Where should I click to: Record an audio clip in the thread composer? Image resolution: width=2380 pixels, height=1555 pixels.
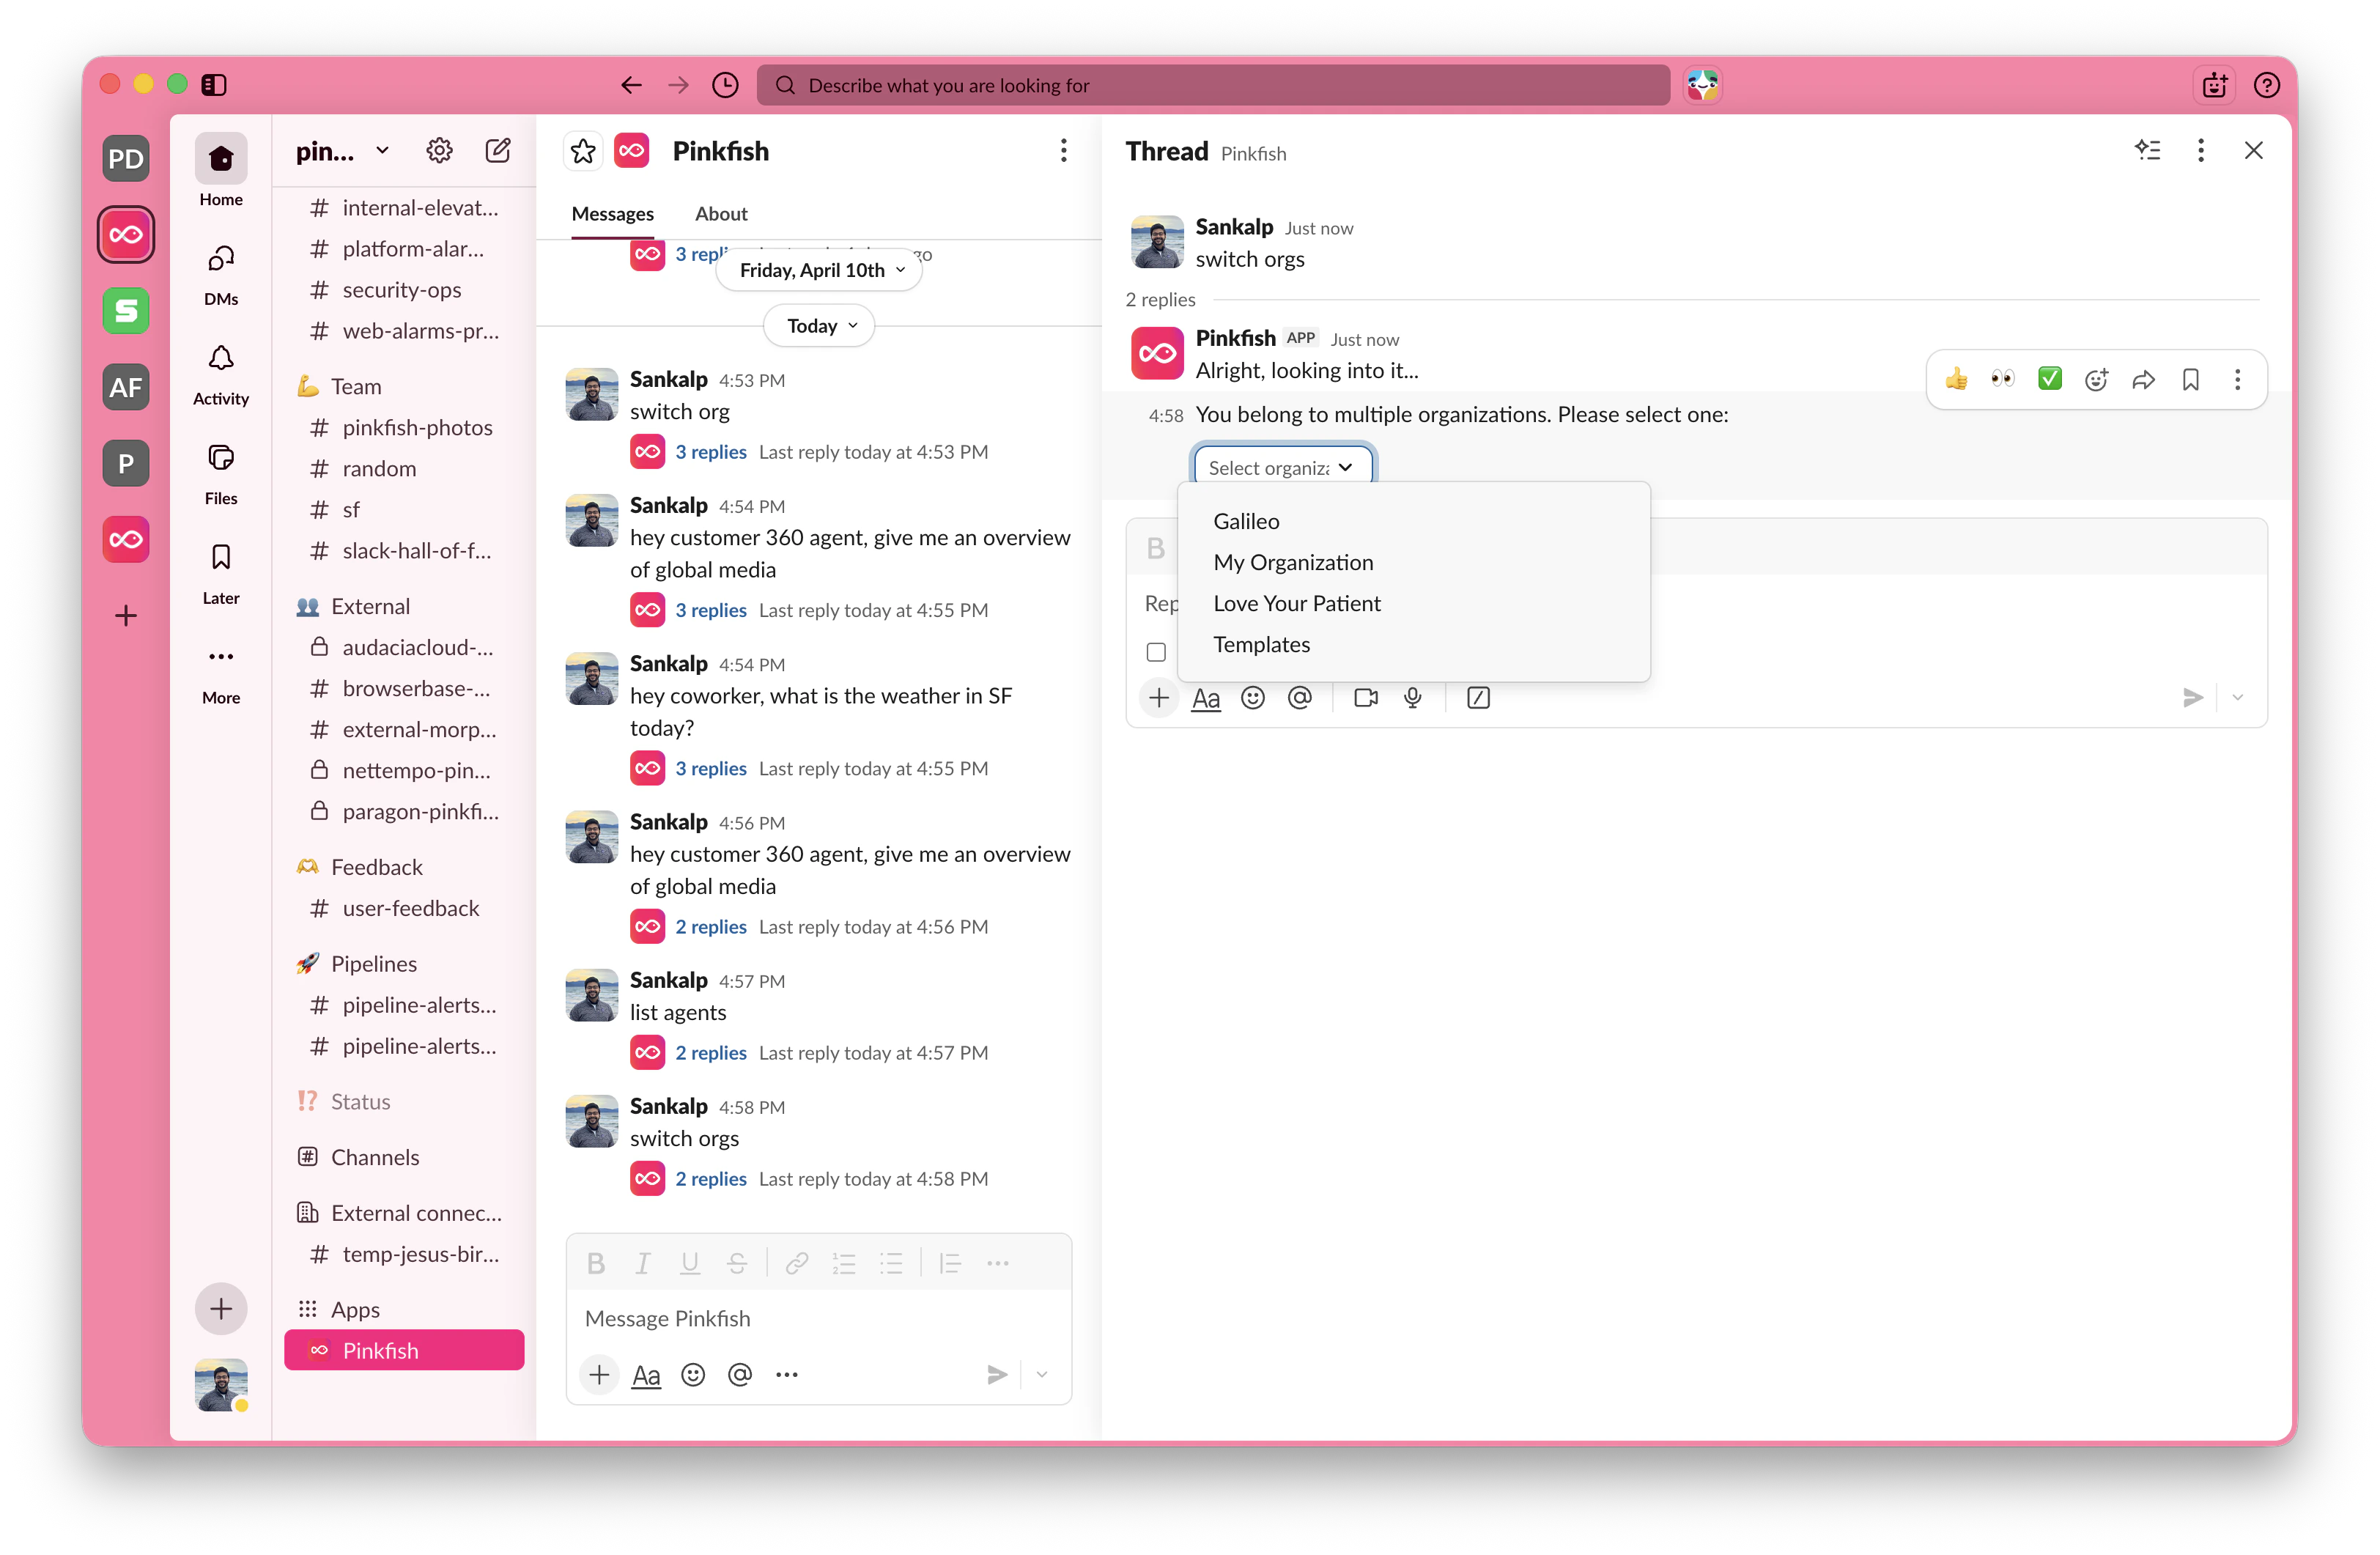pos(1412,698)
